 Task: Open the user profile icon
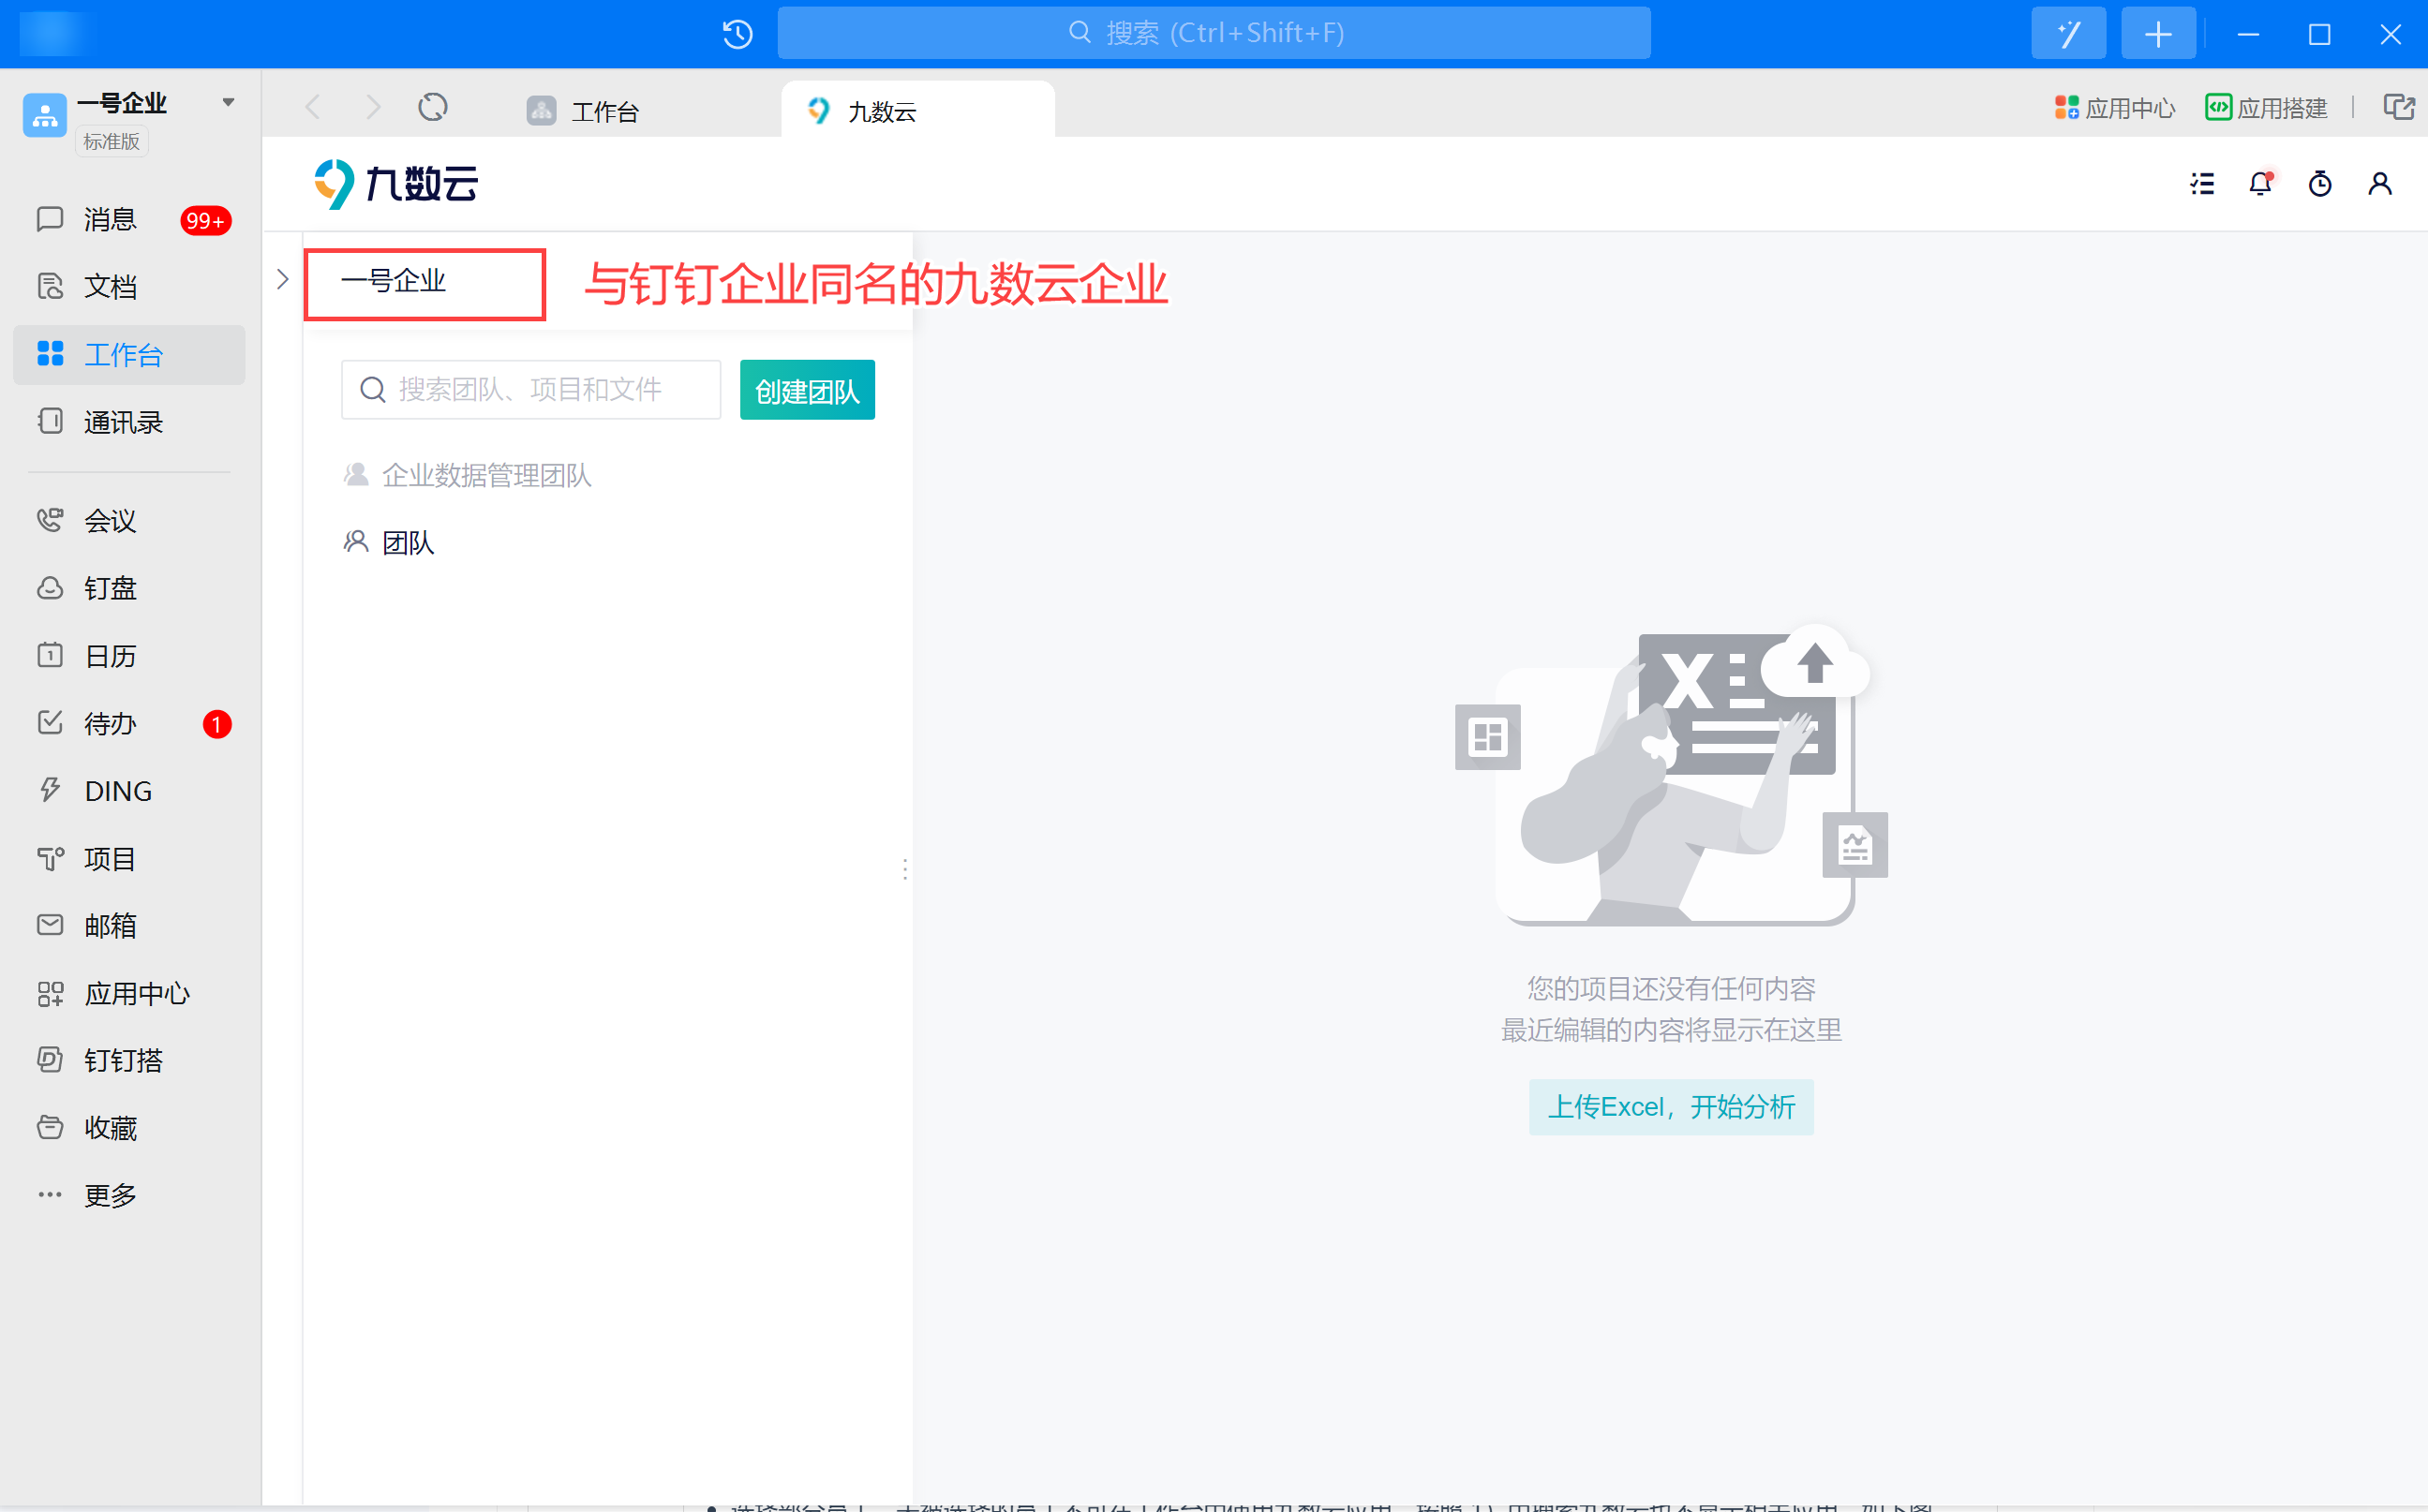[2380, 184]
